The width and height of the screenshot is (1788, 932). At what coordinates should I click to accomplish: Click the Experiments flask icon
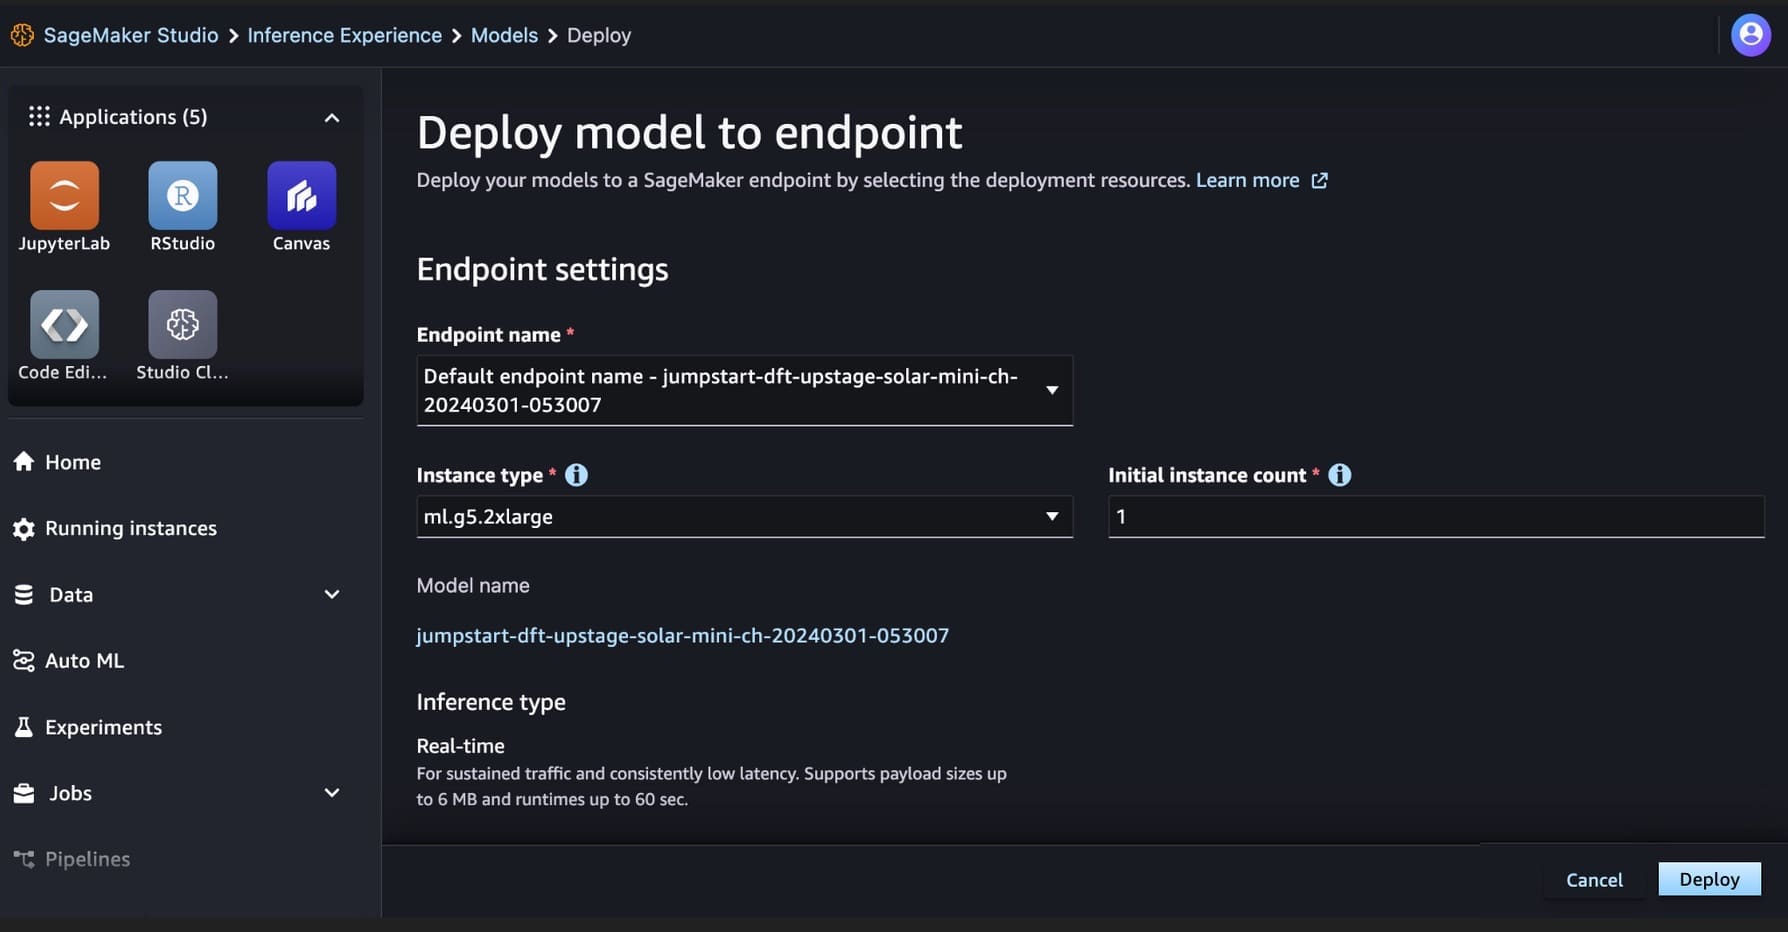[24, 727]
